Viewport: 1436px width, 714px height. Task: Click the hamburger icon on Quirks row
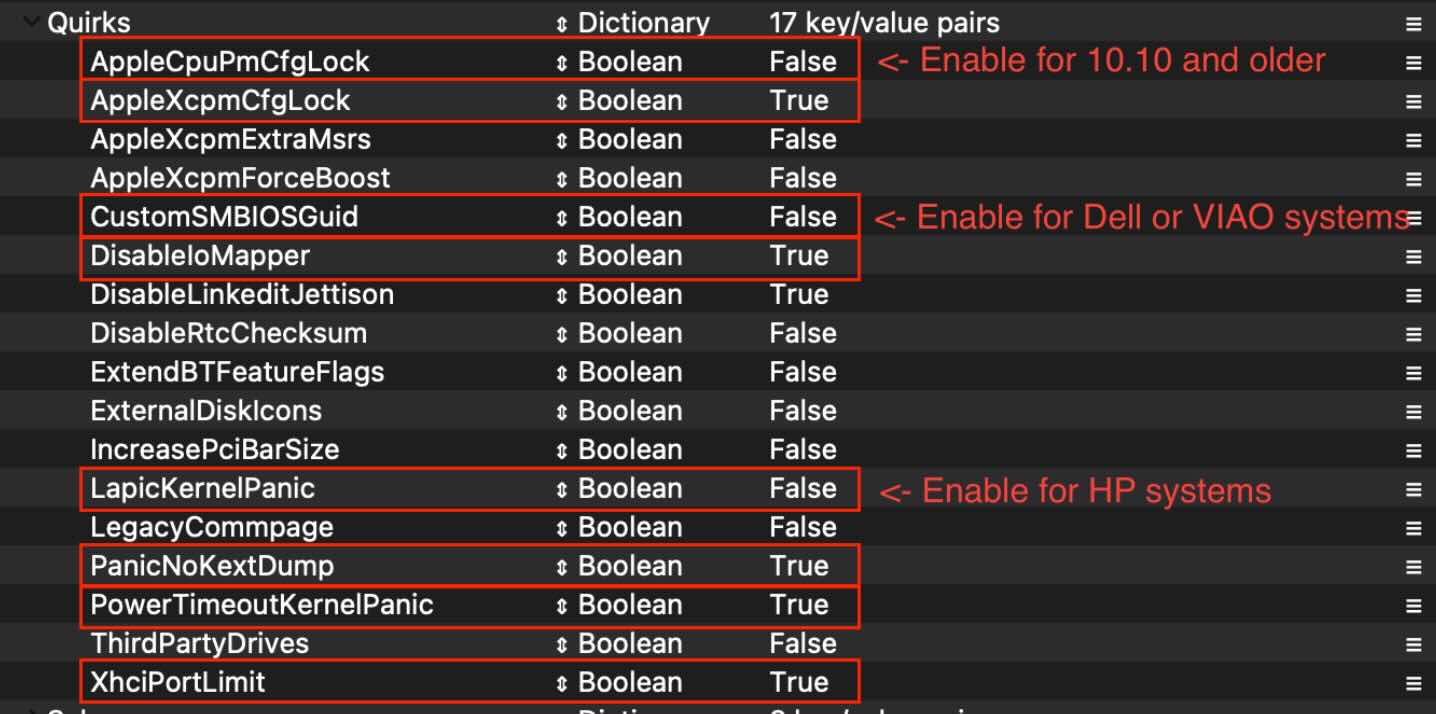pos(1413,24)
